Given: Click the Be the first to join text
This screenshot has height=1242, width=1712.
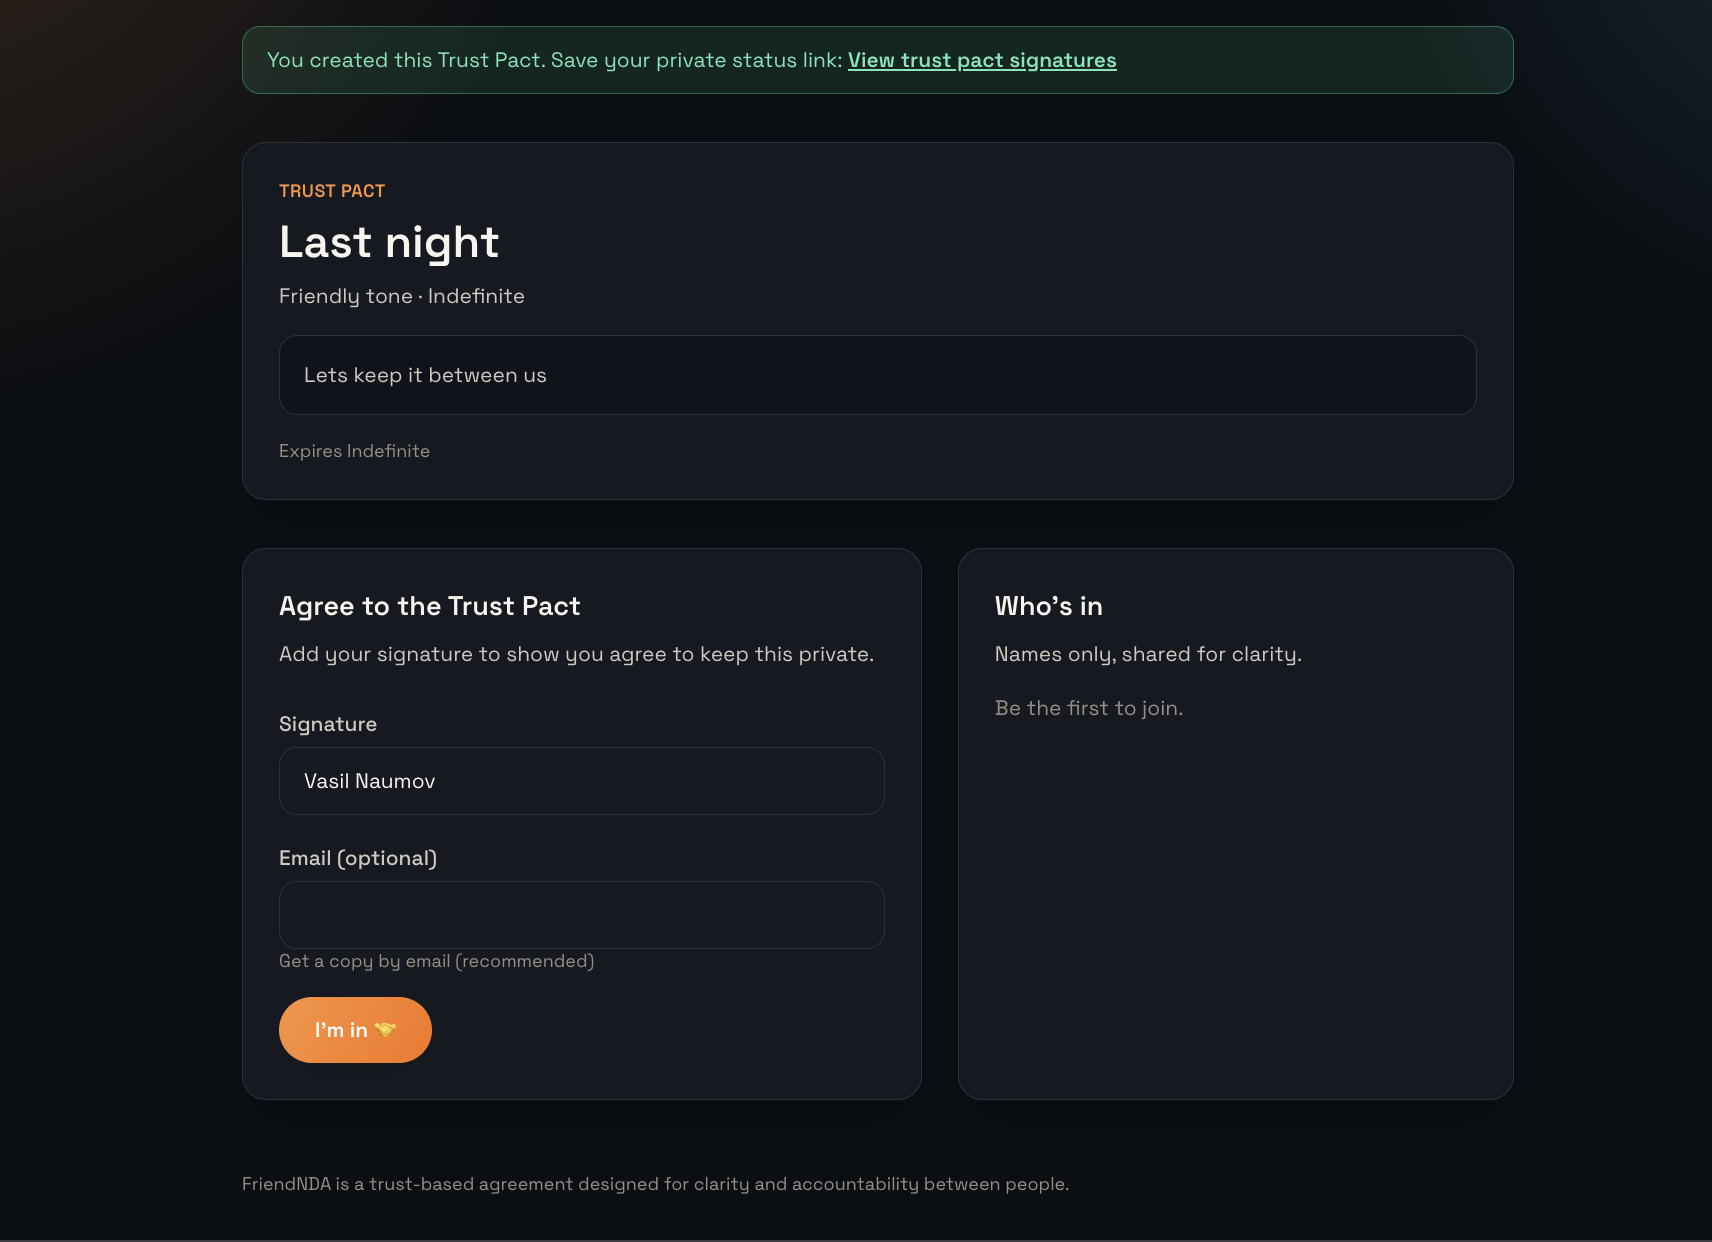Looking at the screenshot, I should pyautogui.click(x=1088, y=708).
